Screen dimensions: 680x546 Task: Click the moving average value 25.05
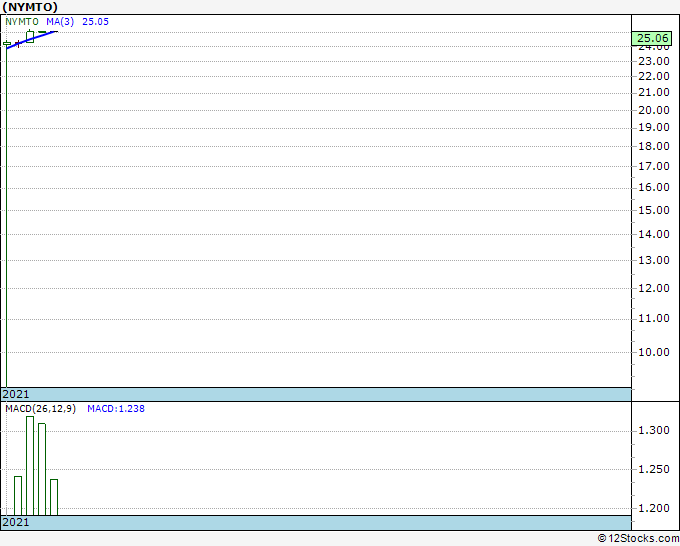pos(95,22)
